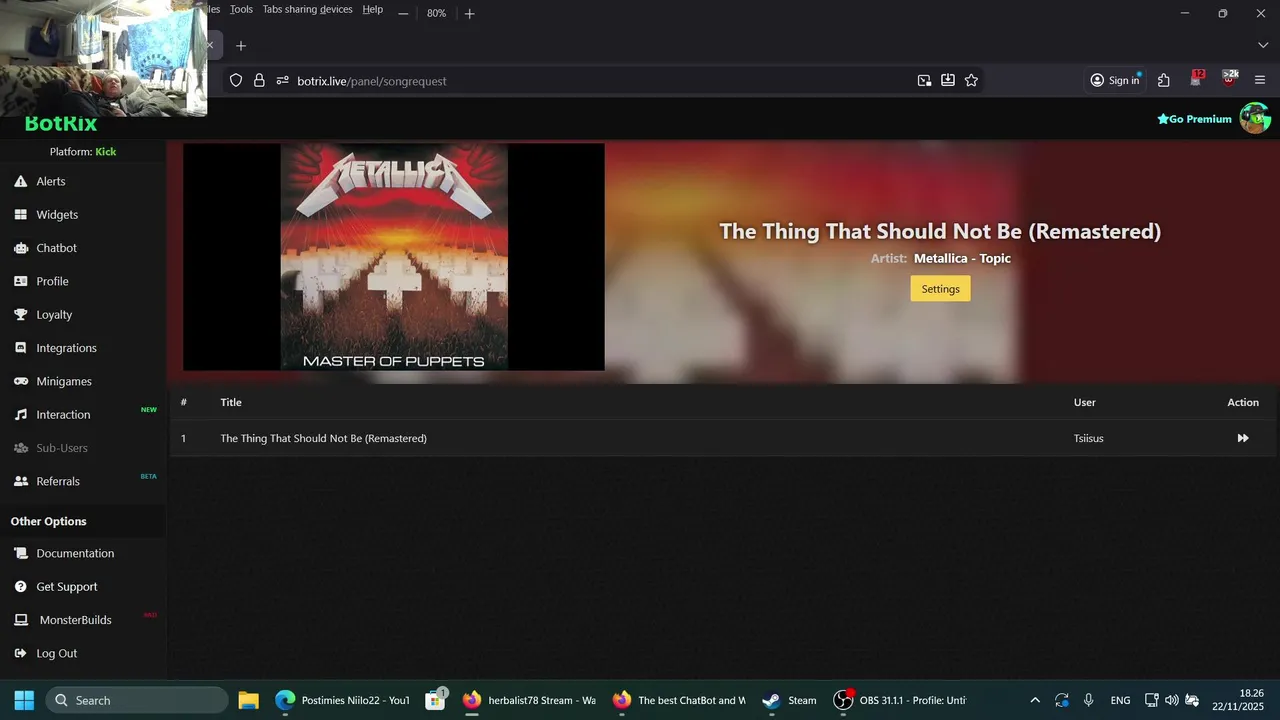This screenshot has height=720, width=1280.
Task: Click the microphone icon in the system tray
Action: [x=1088, y=700]
